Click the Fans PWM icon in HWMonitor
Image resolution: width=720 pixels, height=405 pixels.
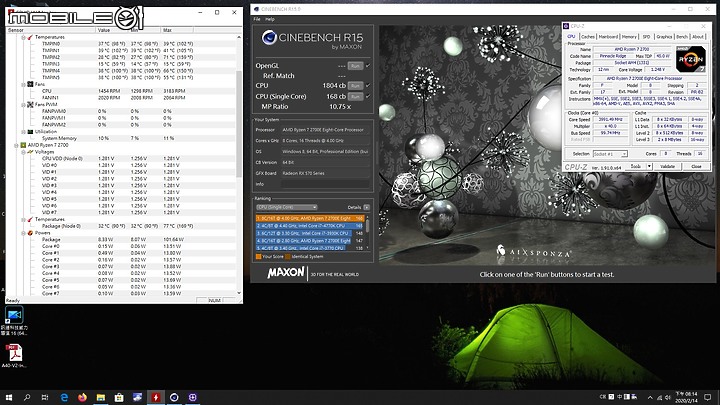(x=30, y=104)
